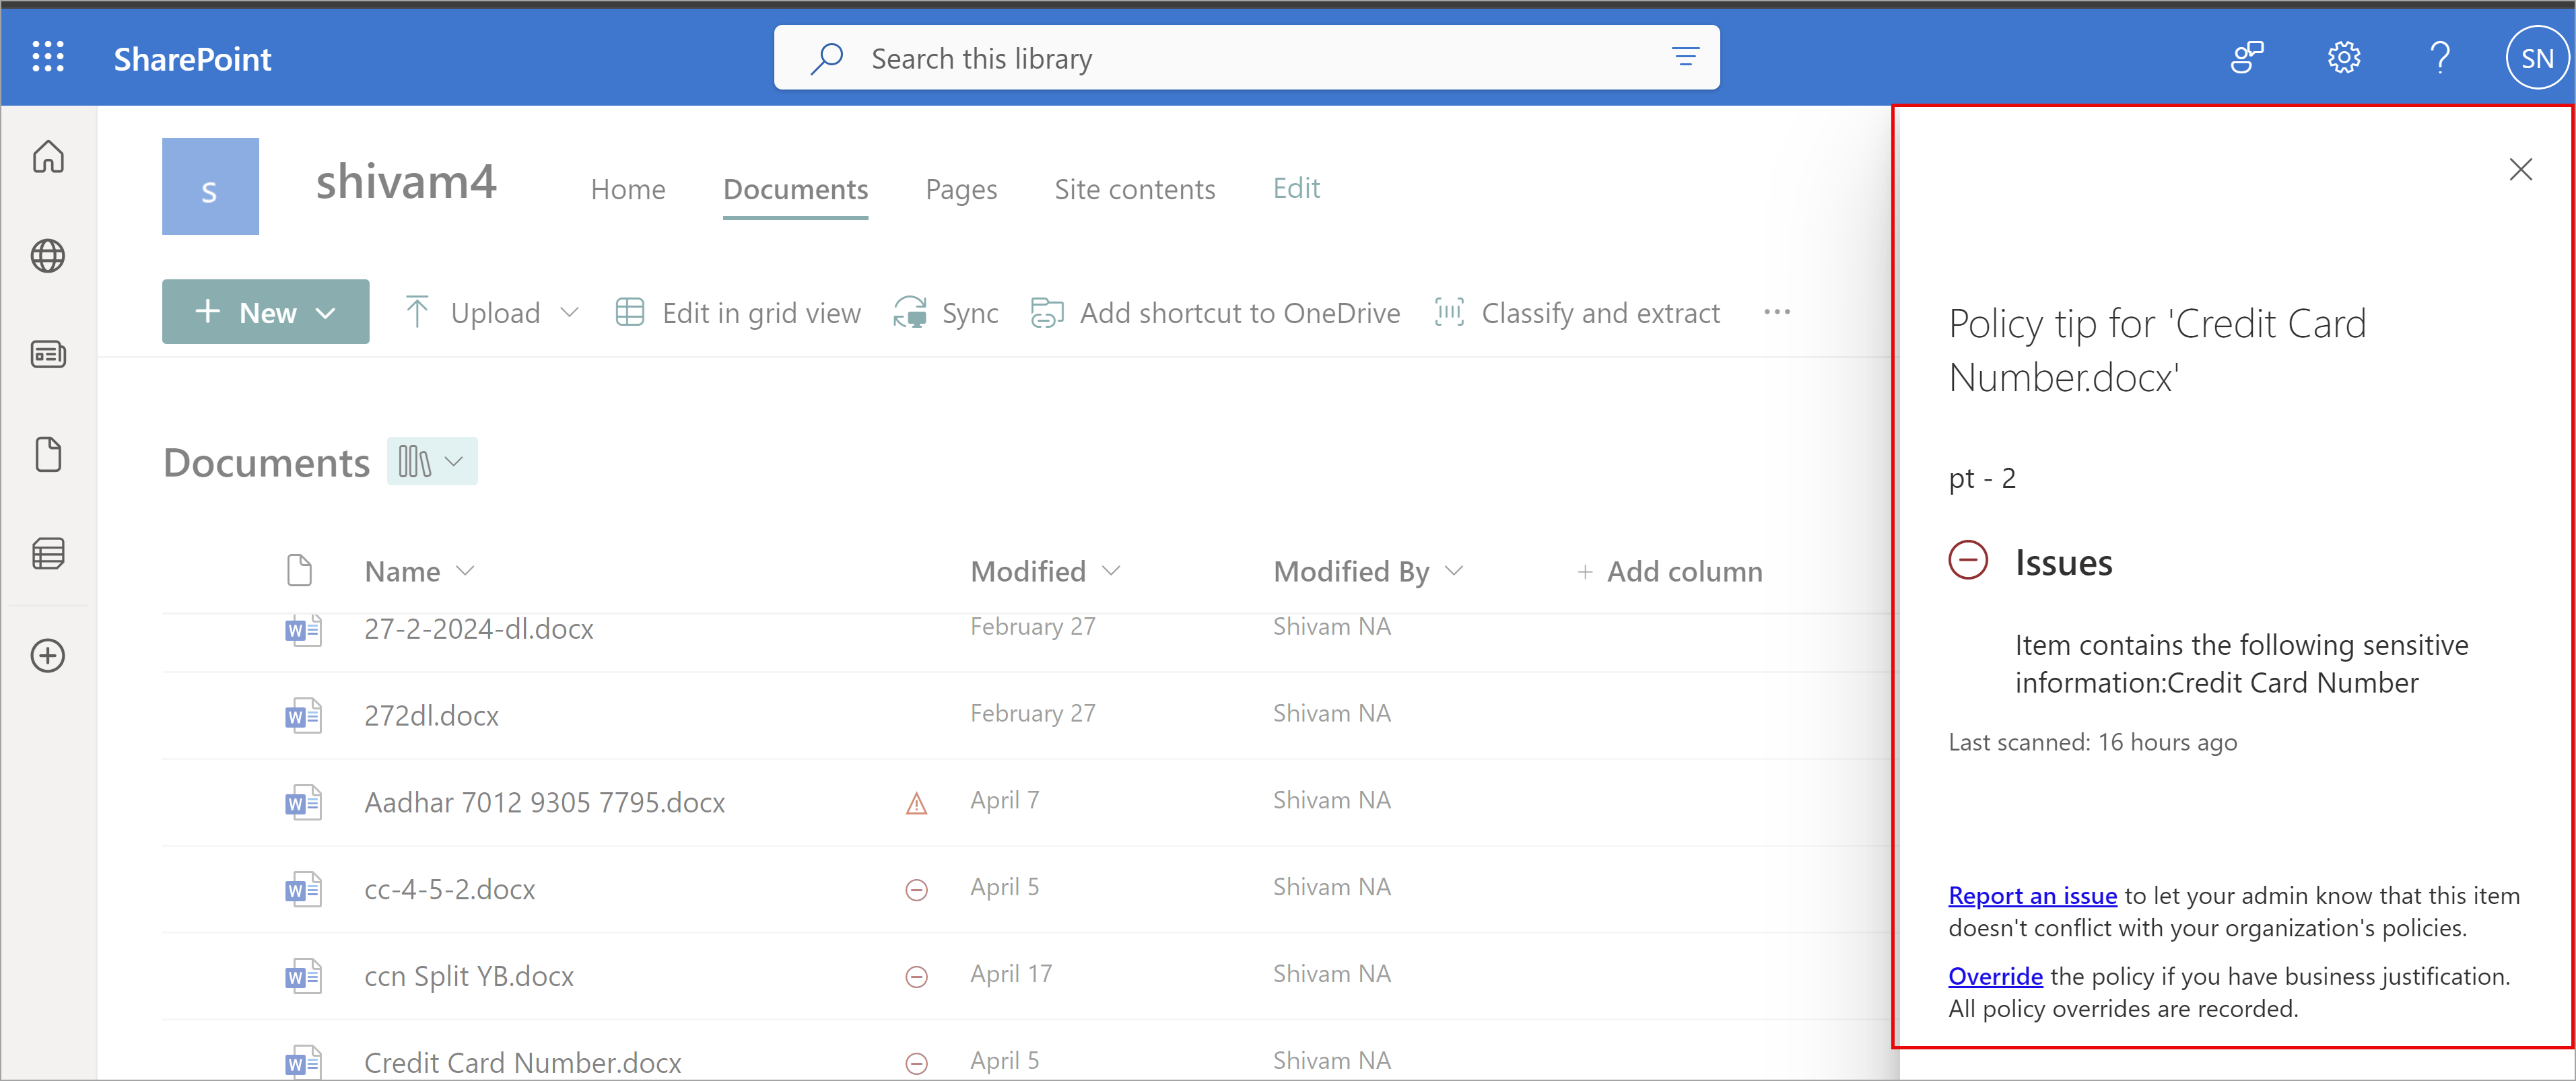Image resolution: width=2576 pixels, height=1081 pixels.
Task: Click policy tip icon next to cc-4-5-2.docx
Action: [x=916, y=889]
